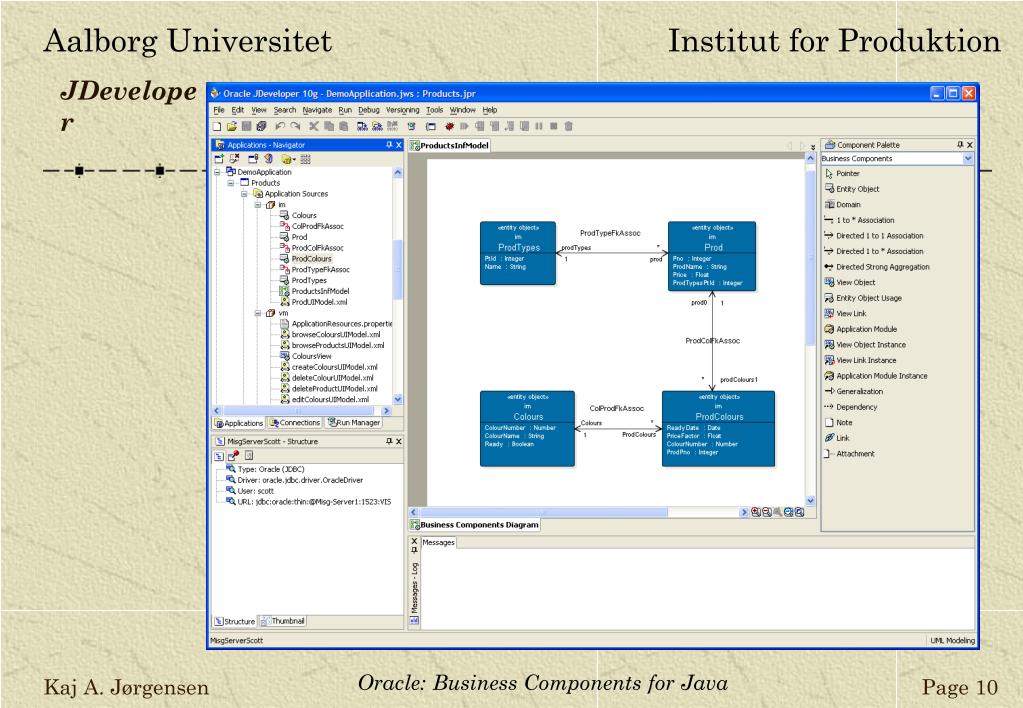Viewport: 1023px width, 708px height.
Task: Click the ProdColours entity object in diagram
Action: 718,429
